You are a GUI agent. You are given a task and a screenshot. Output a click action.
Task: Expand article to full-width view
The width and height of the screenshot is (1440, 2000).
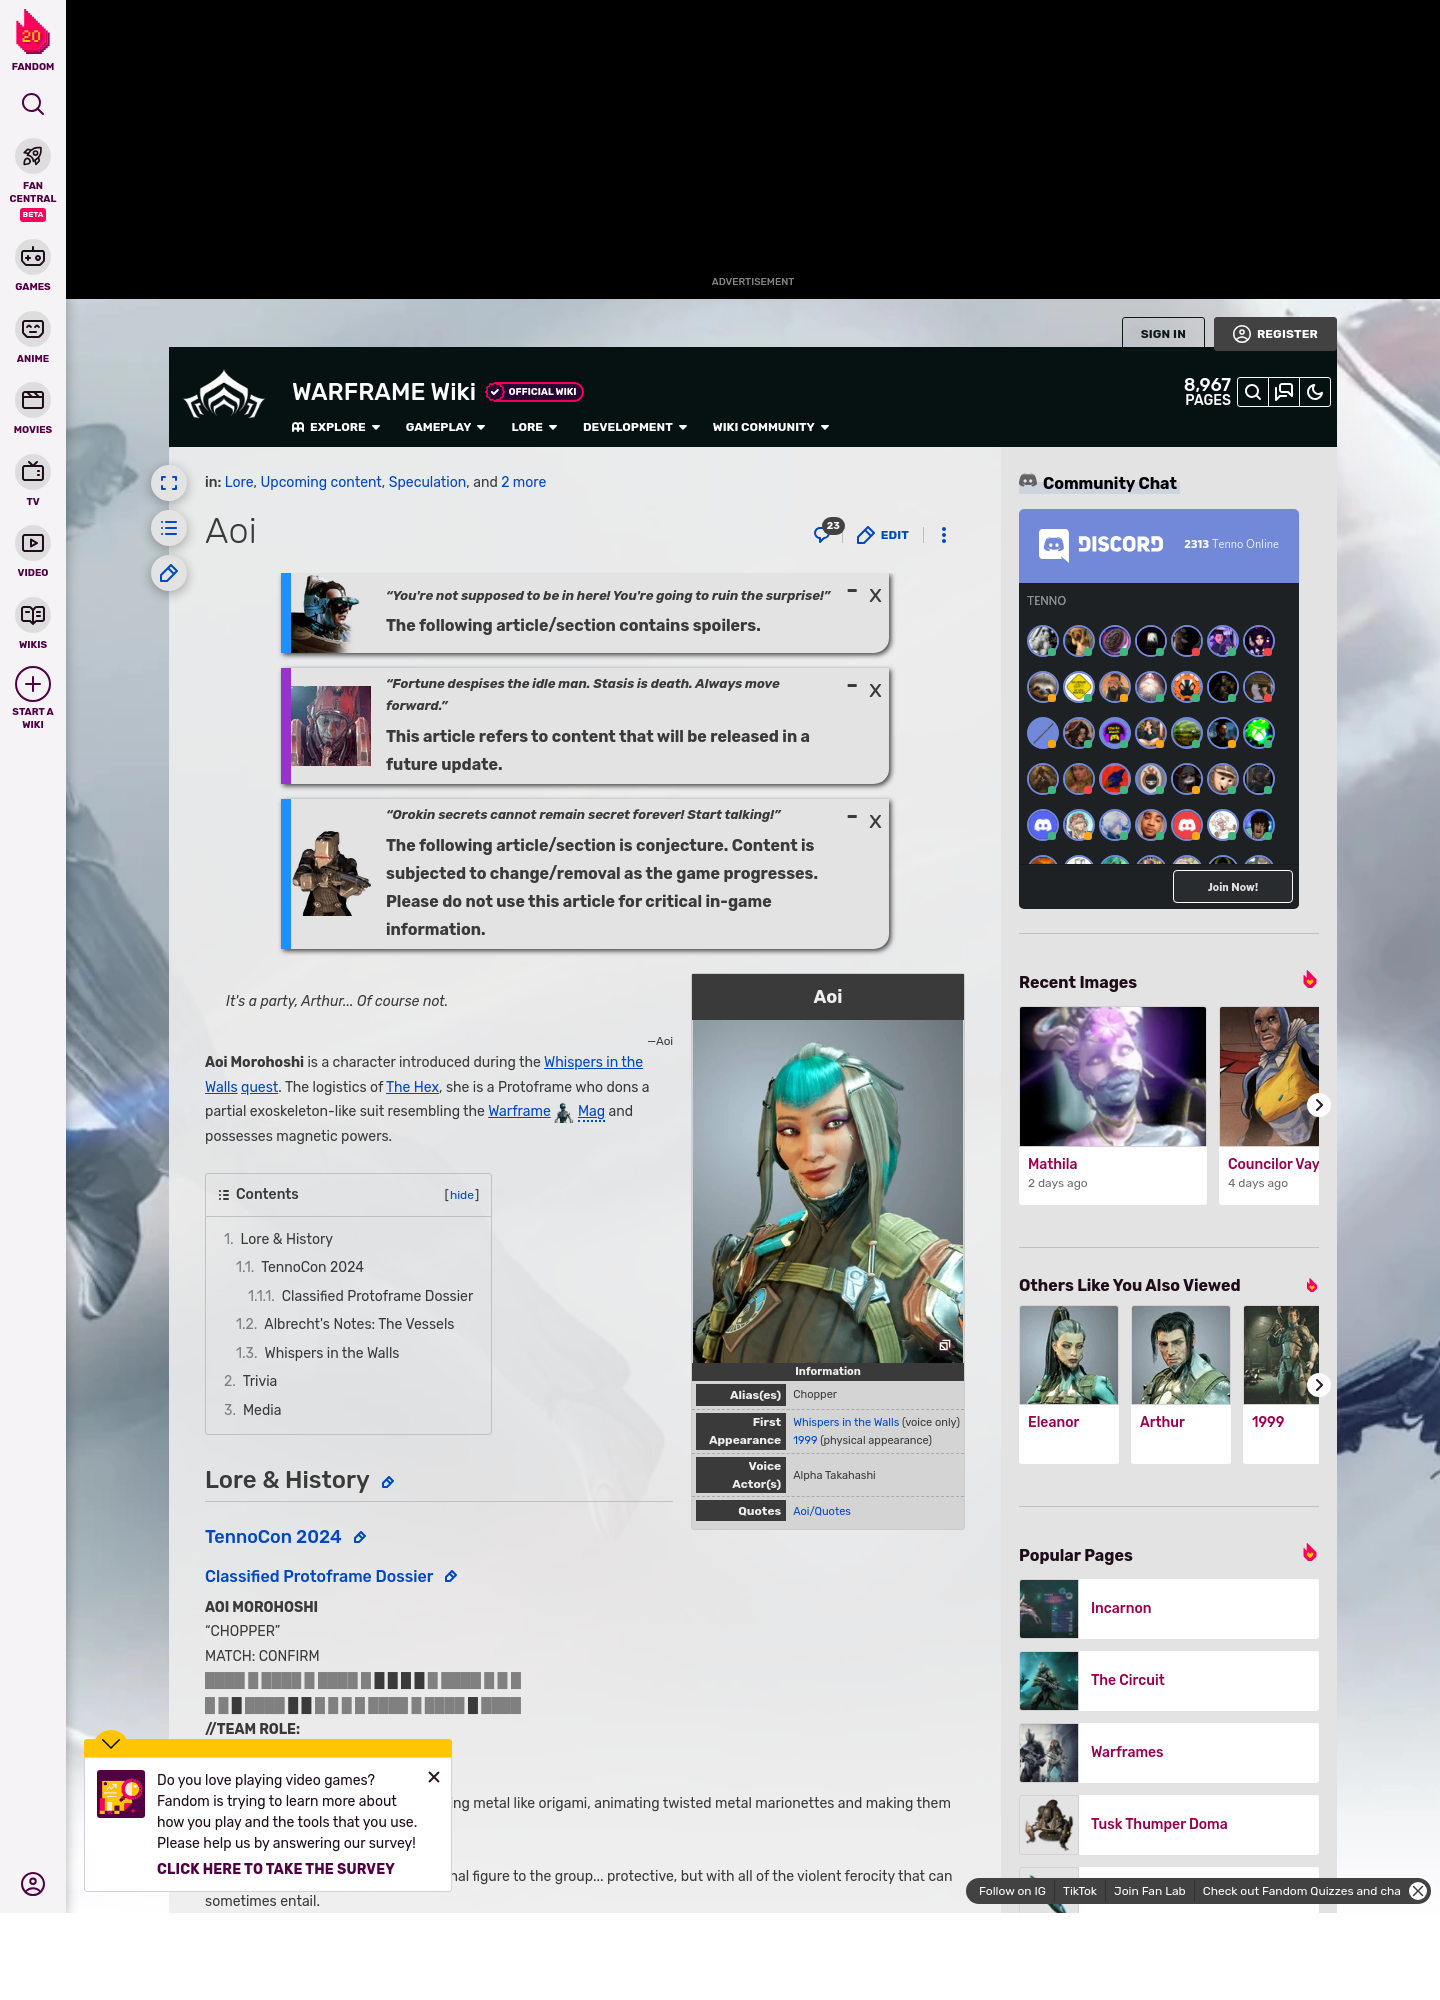coord(169,483)
